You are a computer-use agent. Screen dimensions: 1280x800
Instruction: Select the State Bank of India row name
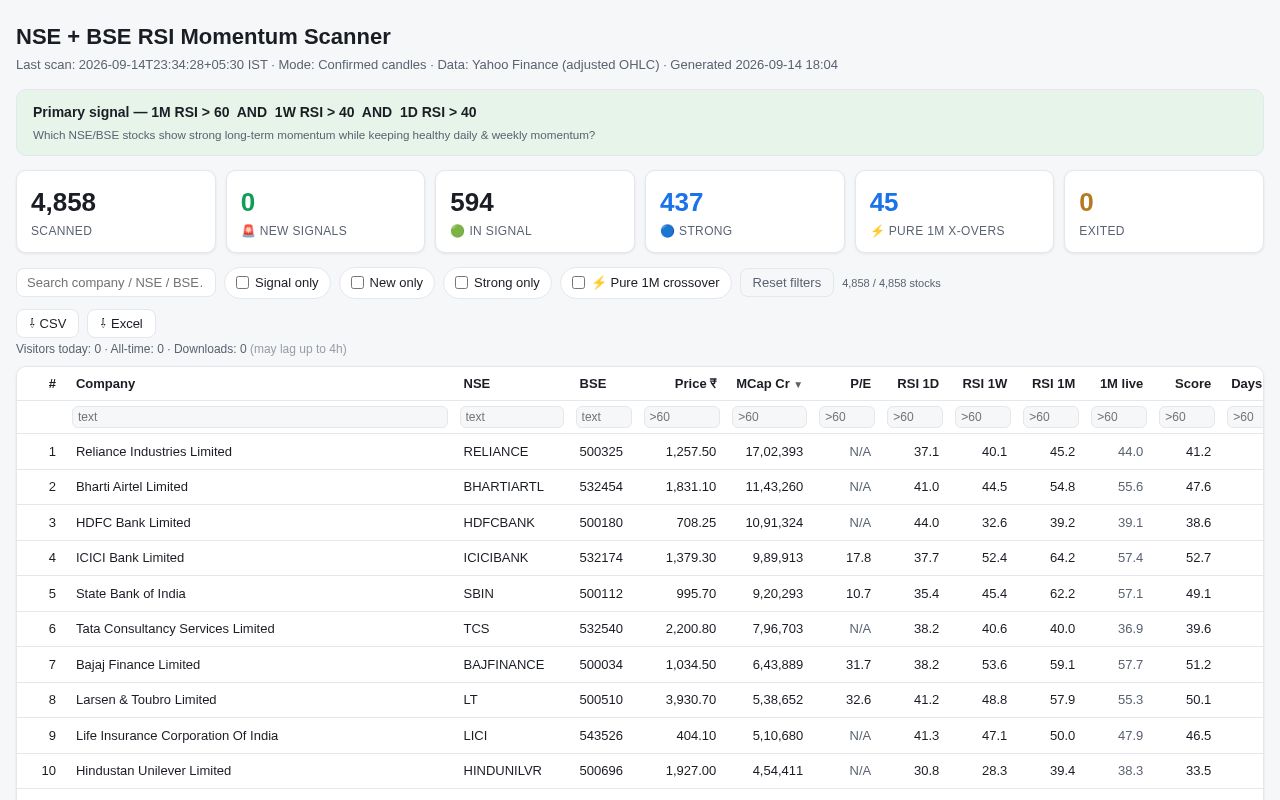point(131,594)
